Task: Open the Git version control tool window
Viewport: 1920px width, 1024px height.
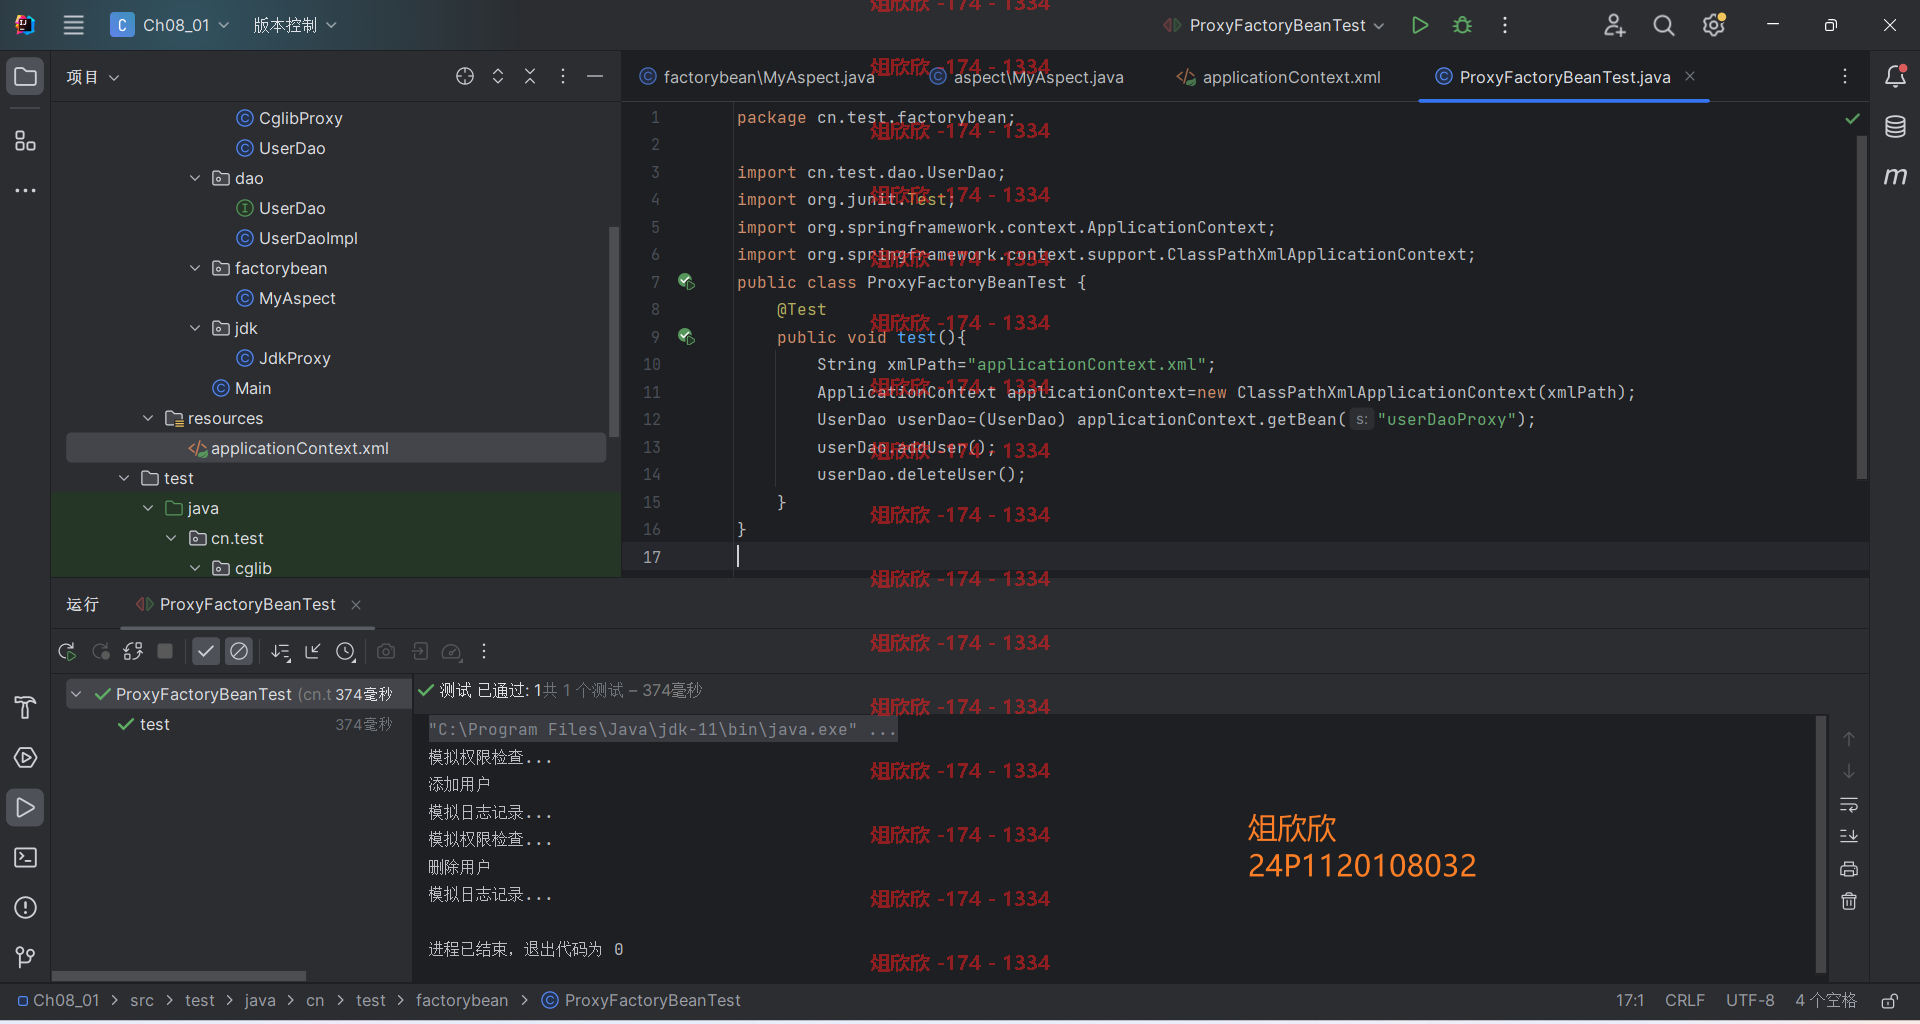Action: click(x=25, y=958)
